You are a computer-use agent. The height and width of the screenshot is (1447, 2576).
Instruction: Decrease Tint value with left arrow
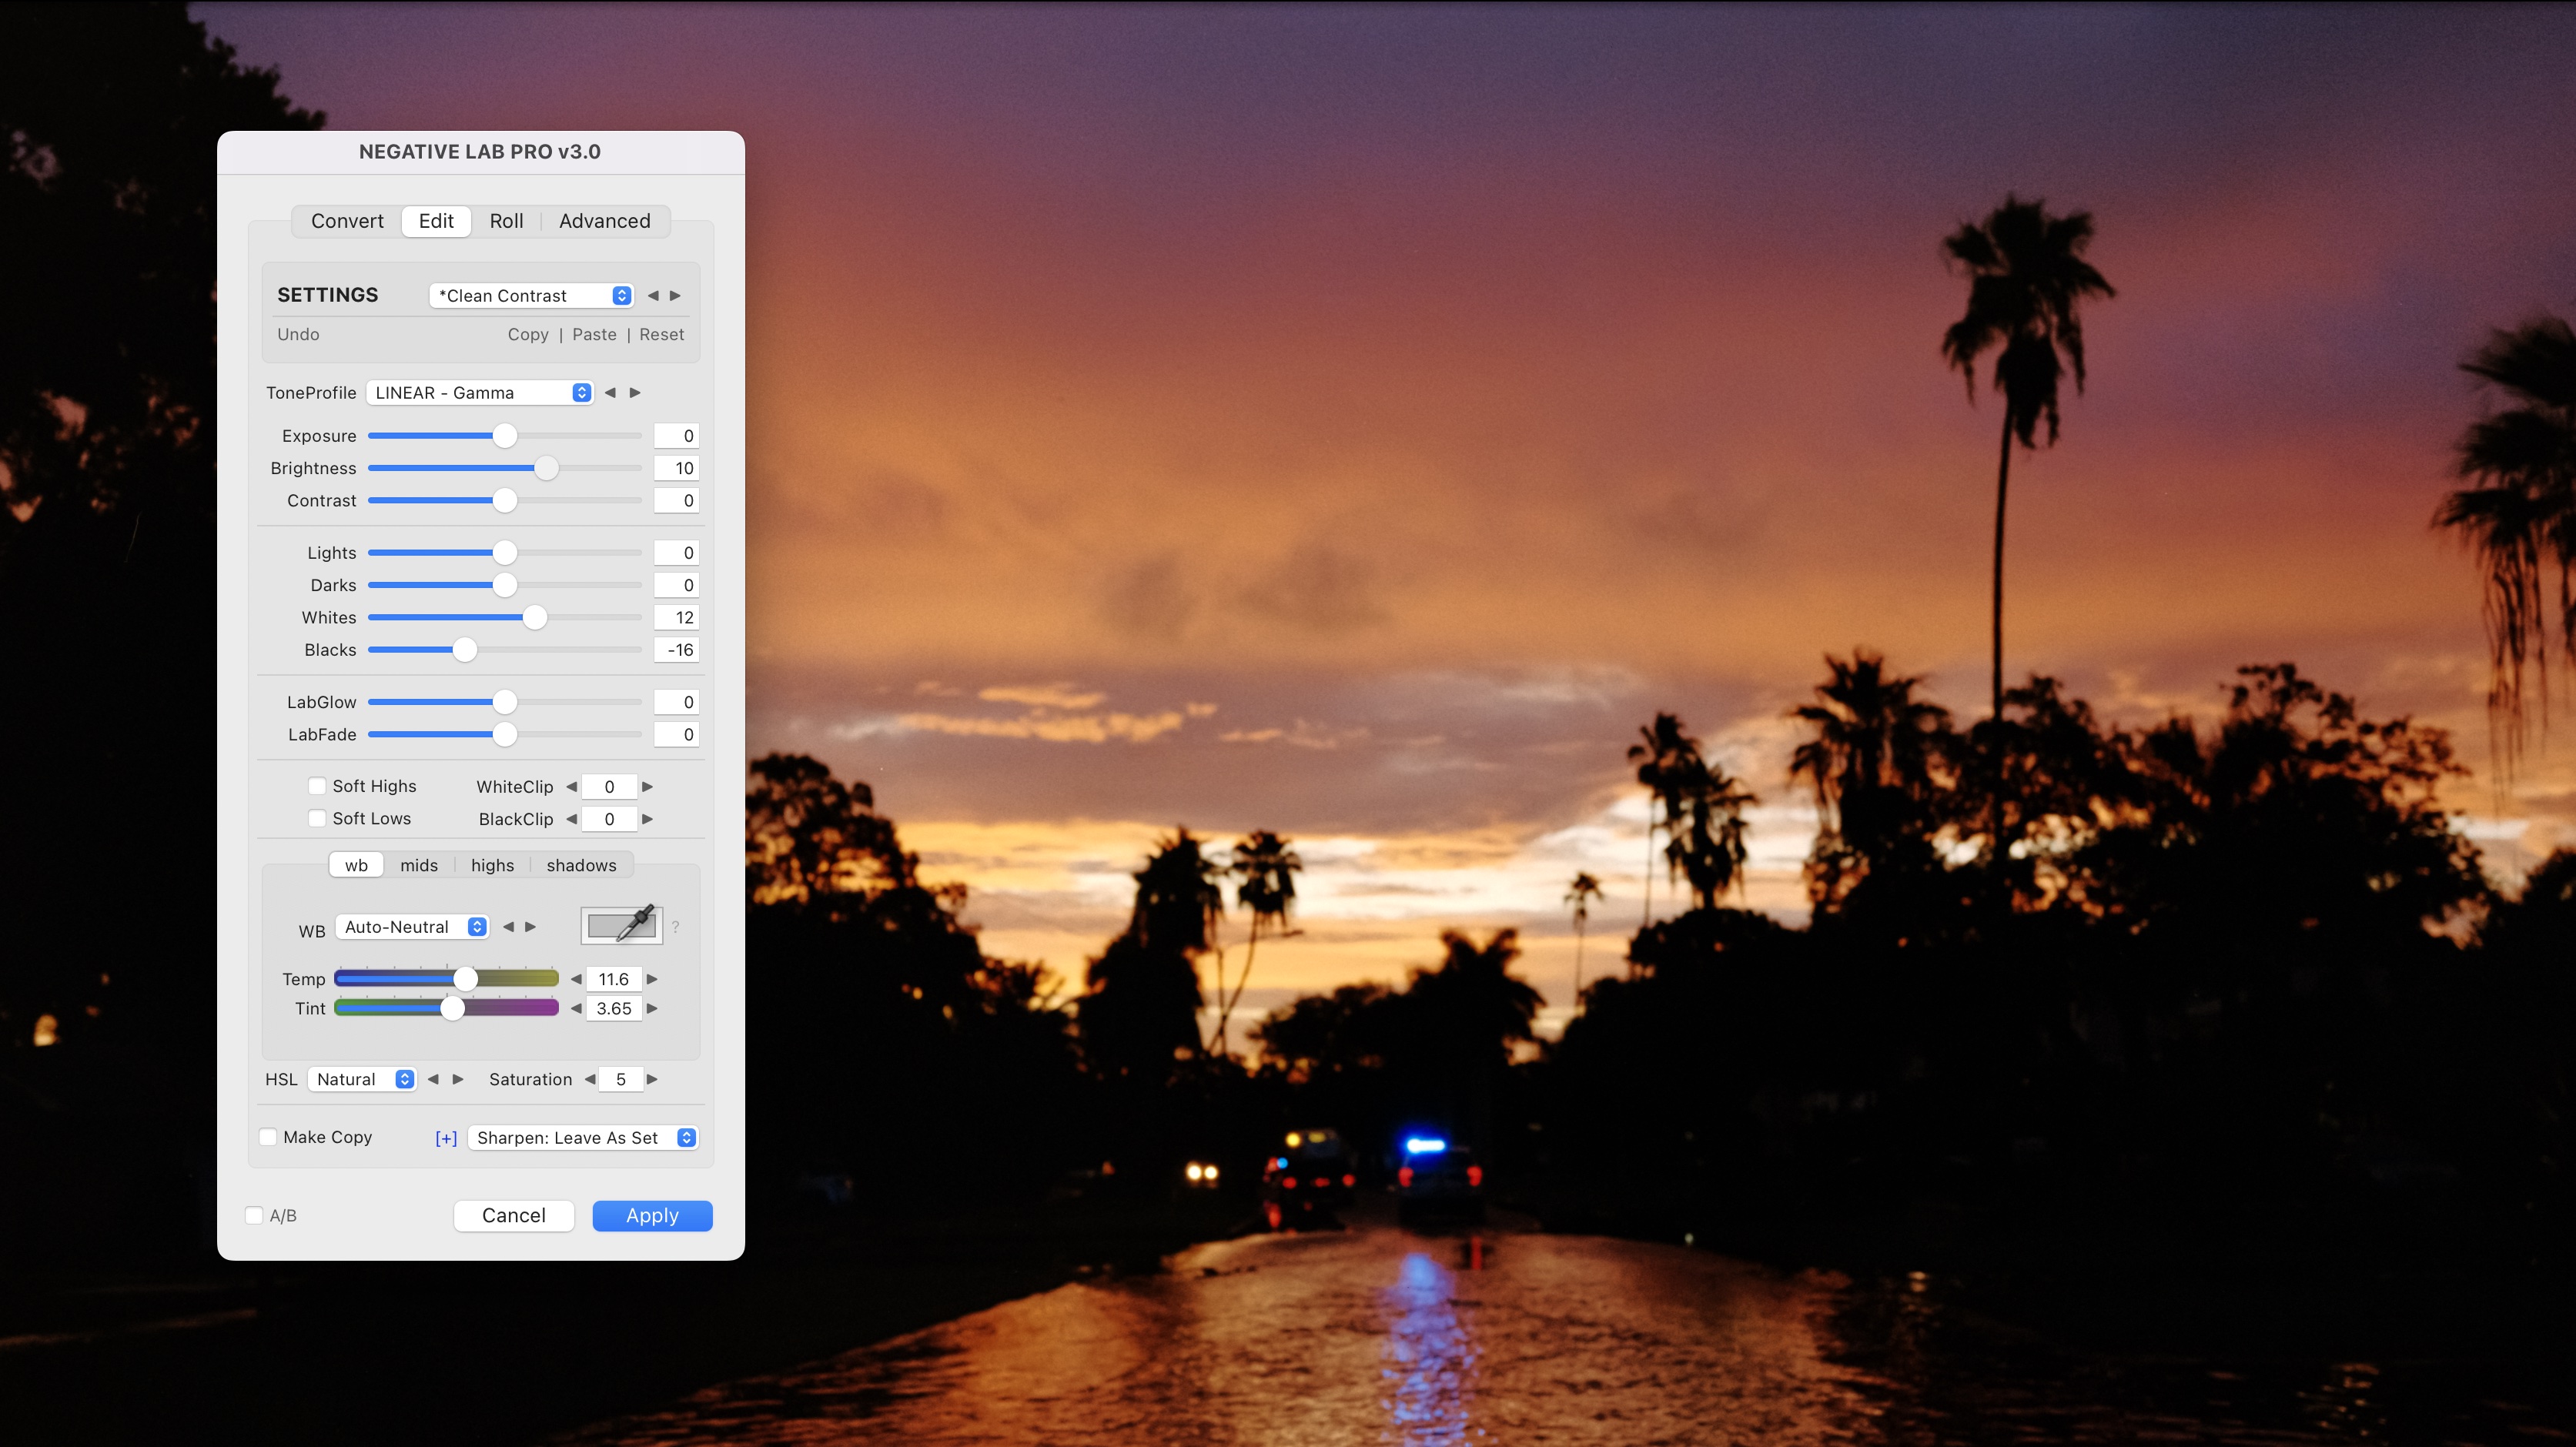[576, 1008]
